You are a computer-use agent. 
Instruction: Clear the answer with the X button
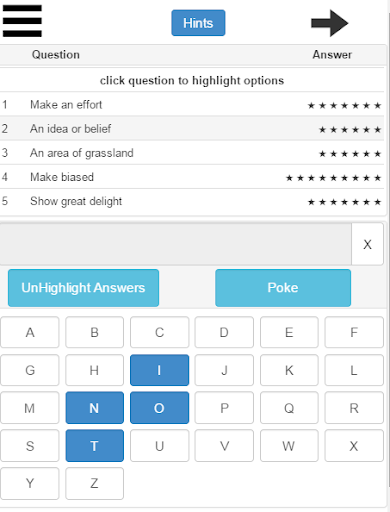coord(367,244)
